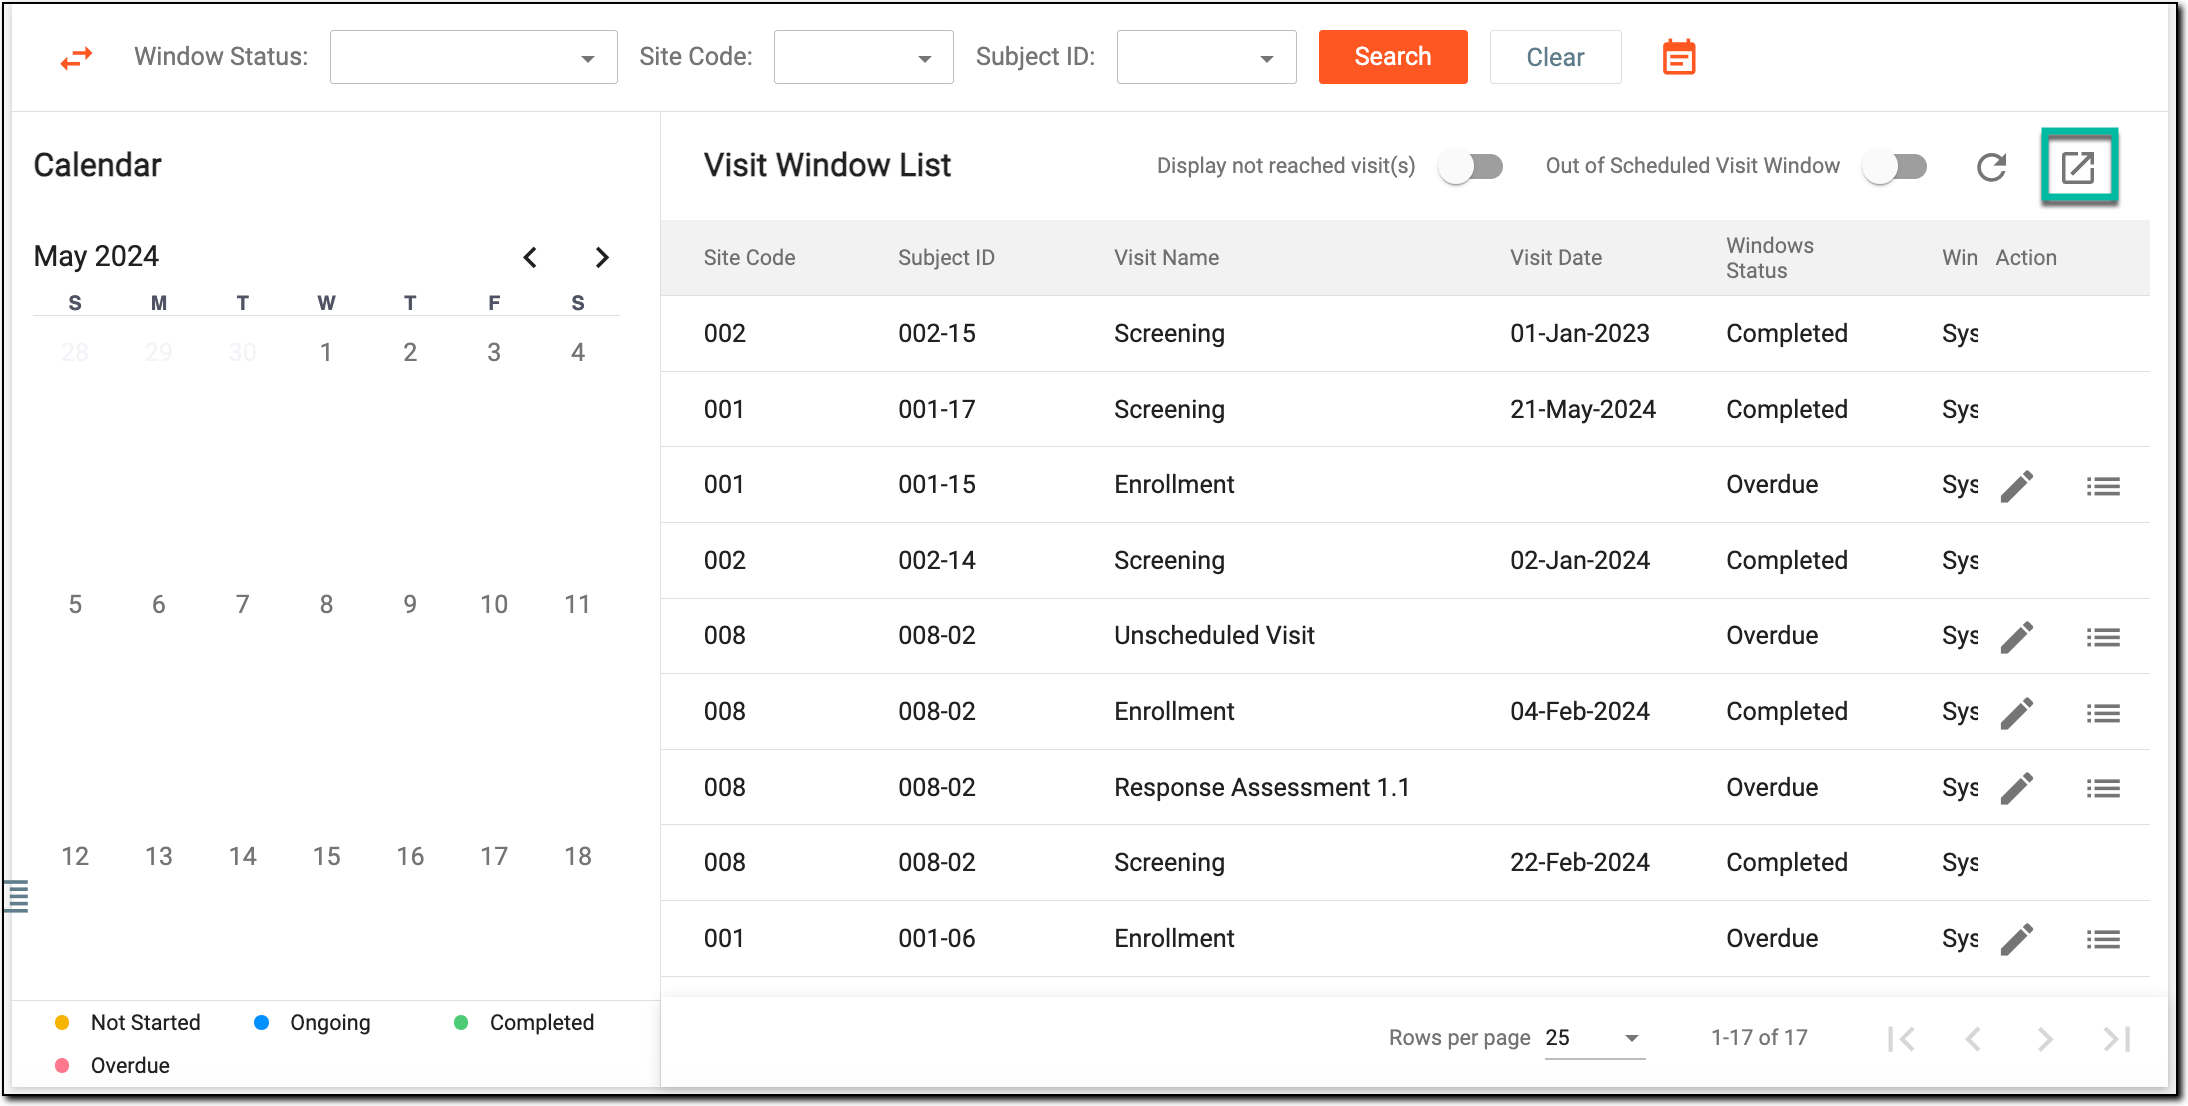This screenshot has width=2188, height=1106.
Task: Select May 15 in the calendar
Action: coord(326,856)
